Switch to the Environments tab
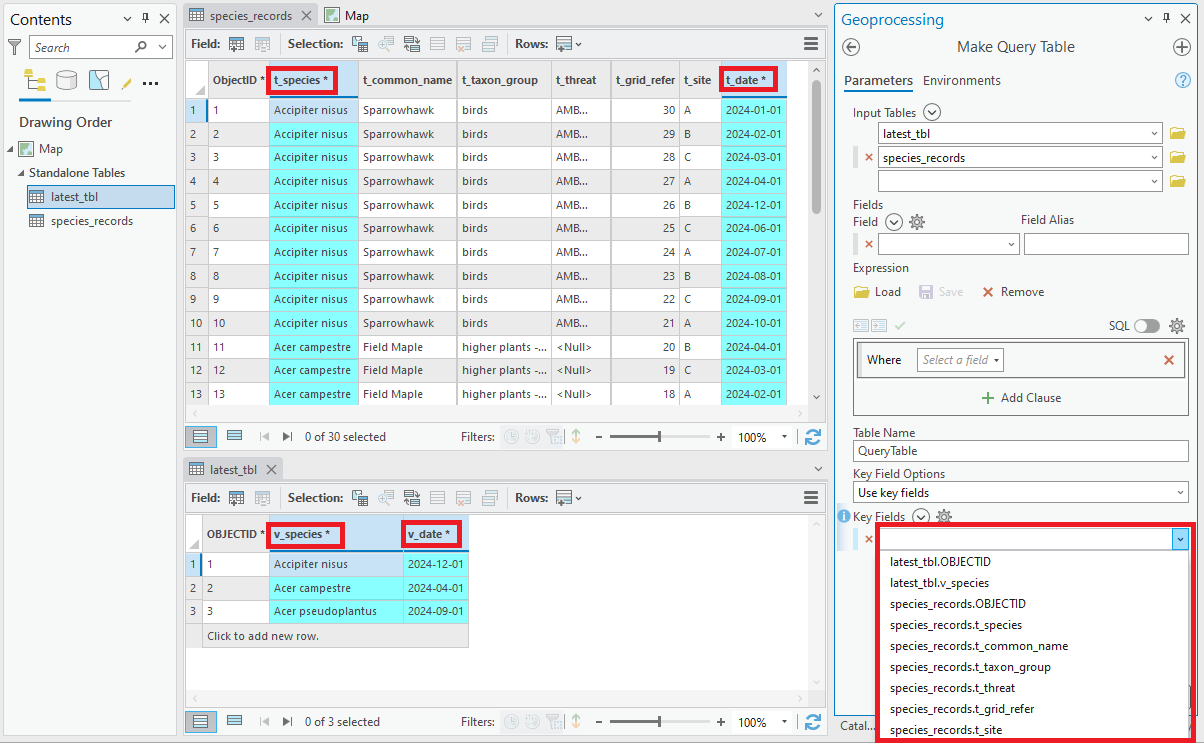 click(x=962, y=81)
